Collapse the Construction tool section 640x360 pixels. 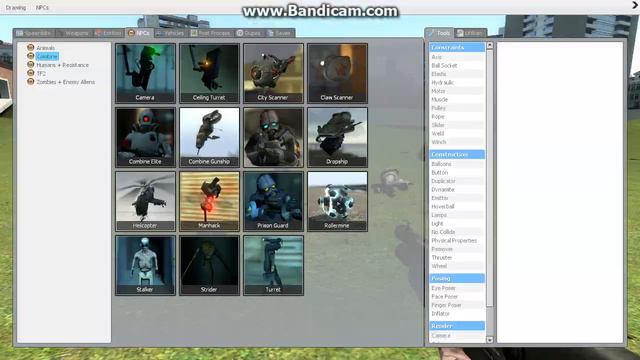(457, 154)
